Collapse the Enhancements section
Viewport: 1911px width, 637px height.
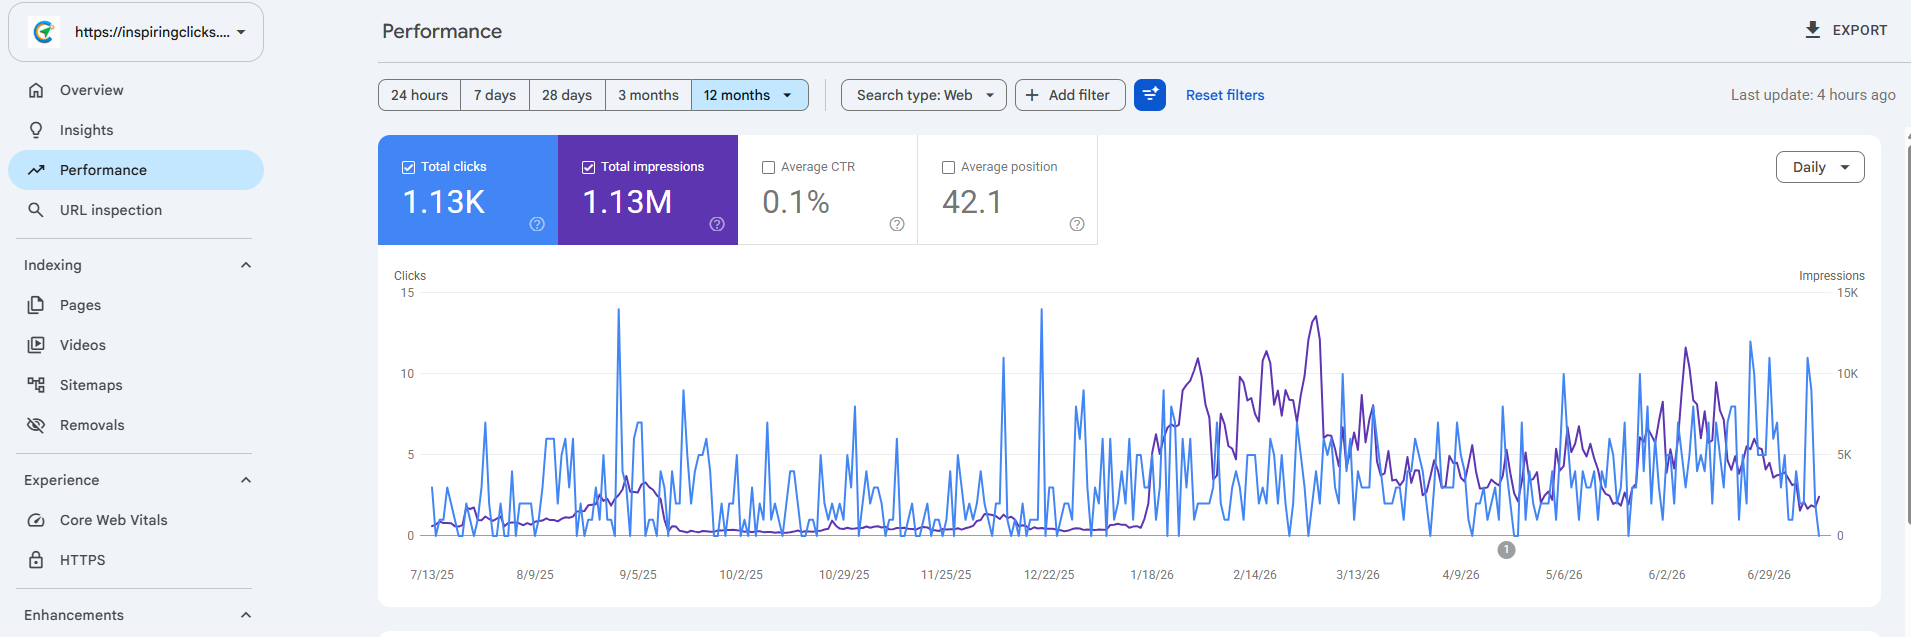click(246, 615)
